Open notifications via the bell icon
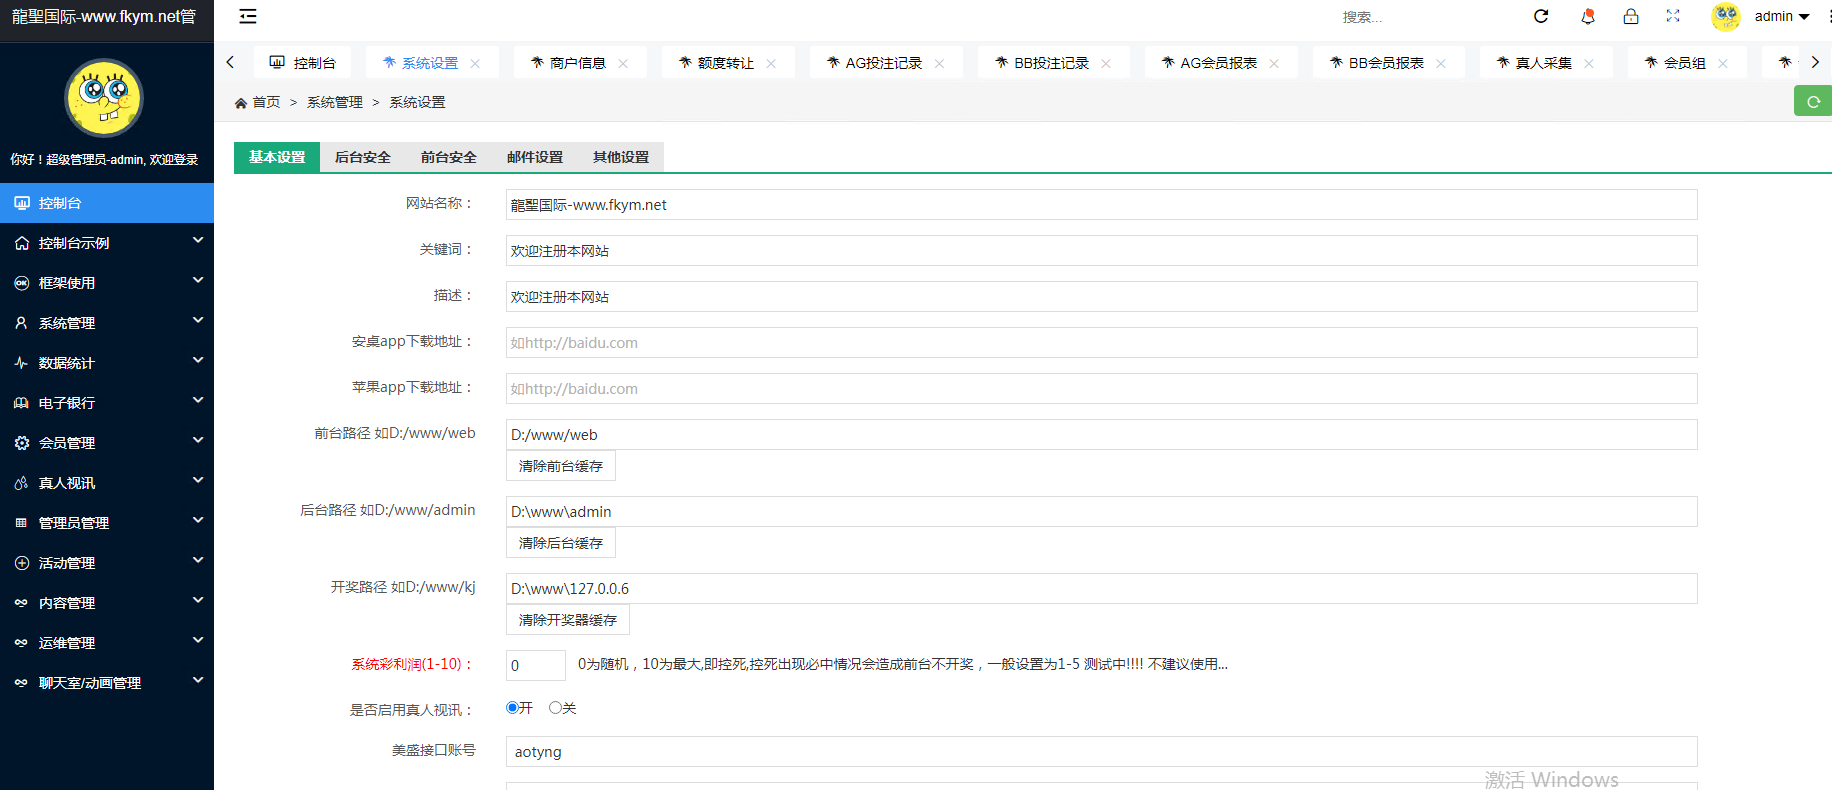 tap(1588, 16)
